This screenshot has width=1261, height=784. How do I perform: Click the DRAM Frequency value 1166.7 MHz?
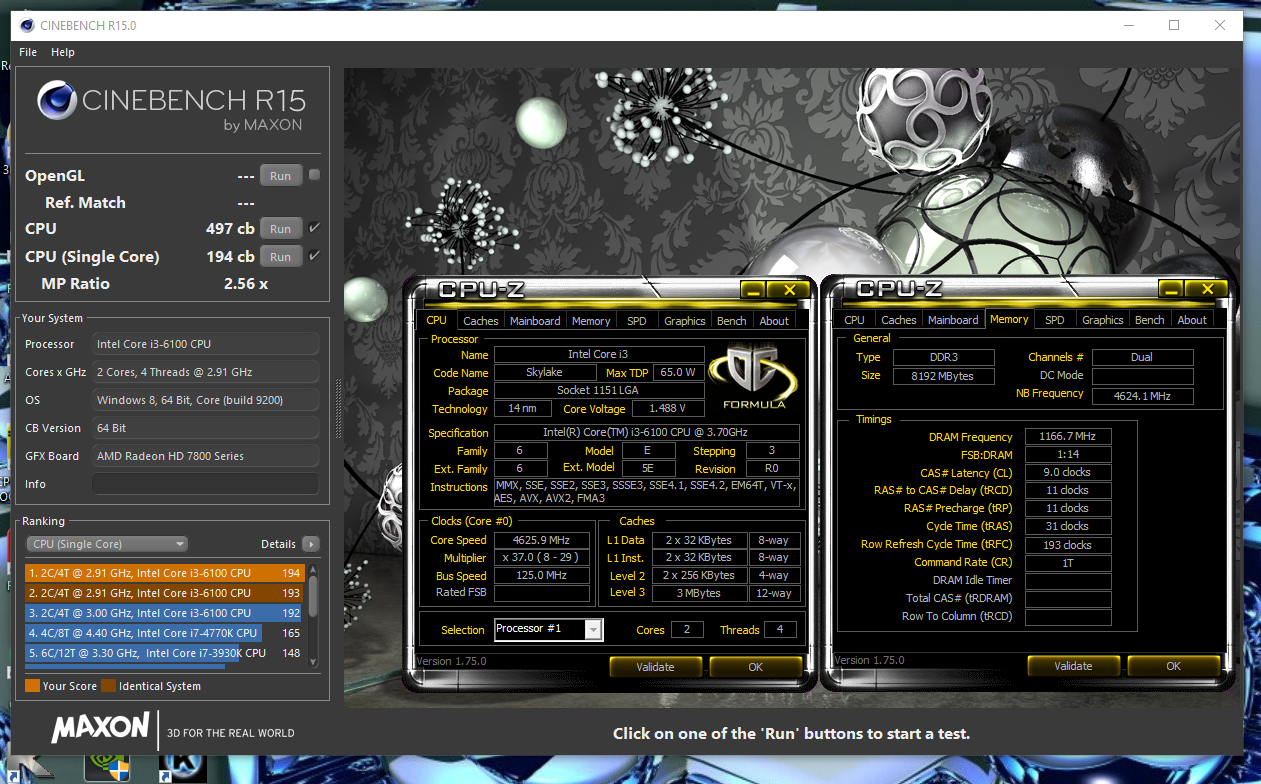[1066, 437]
